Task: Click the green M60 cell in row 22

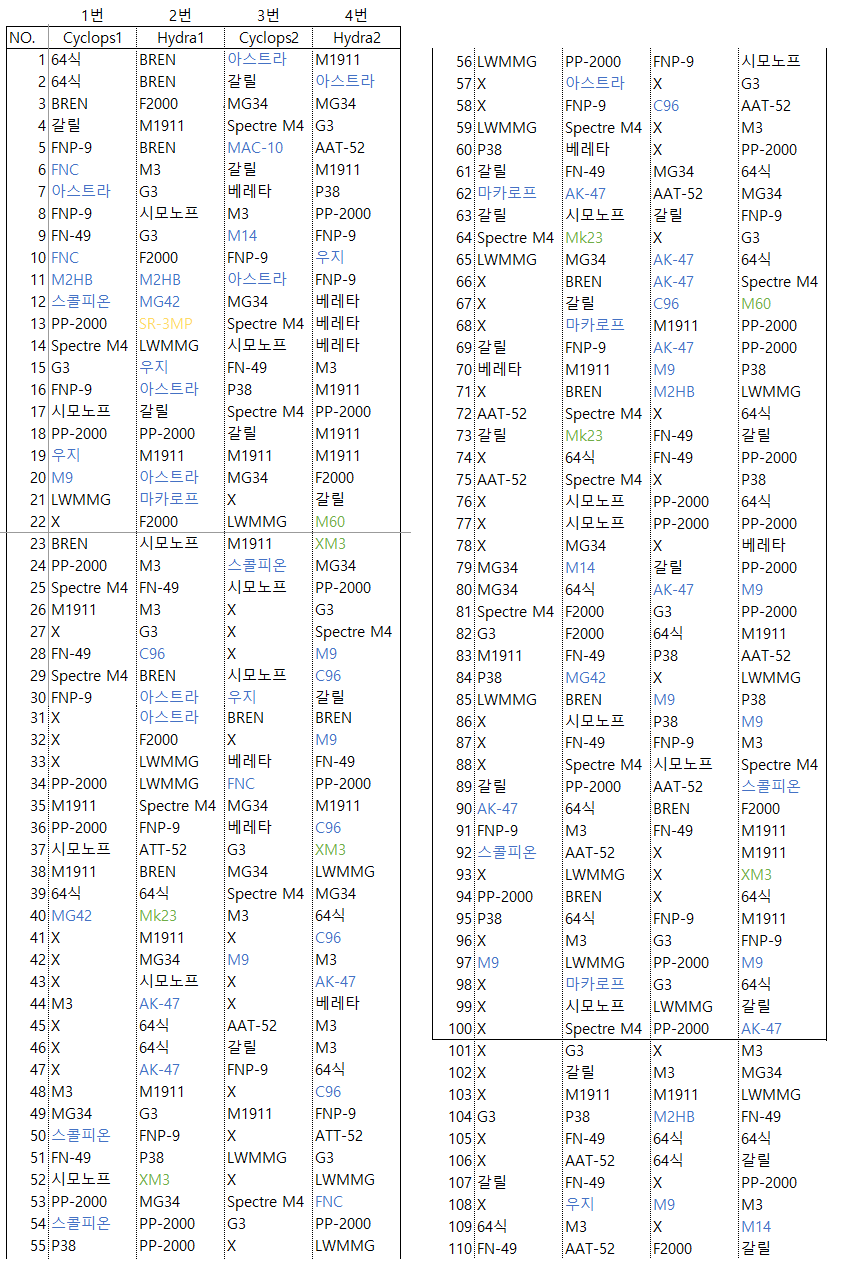Action: tap(331, 521)
